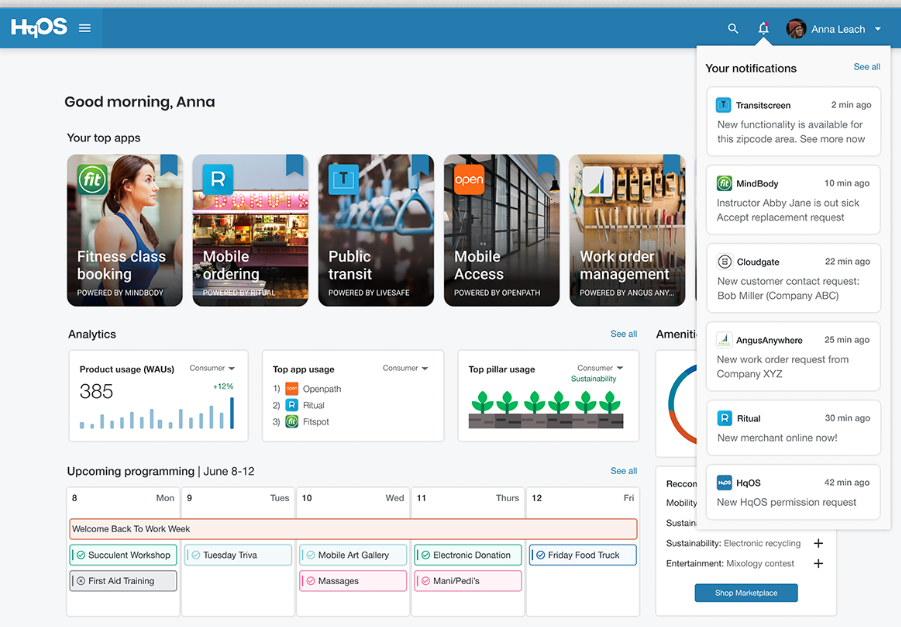This screenshot has height=627, width=901.
Task: Click See all for Upcoming programming
Action: click(623, 471)
